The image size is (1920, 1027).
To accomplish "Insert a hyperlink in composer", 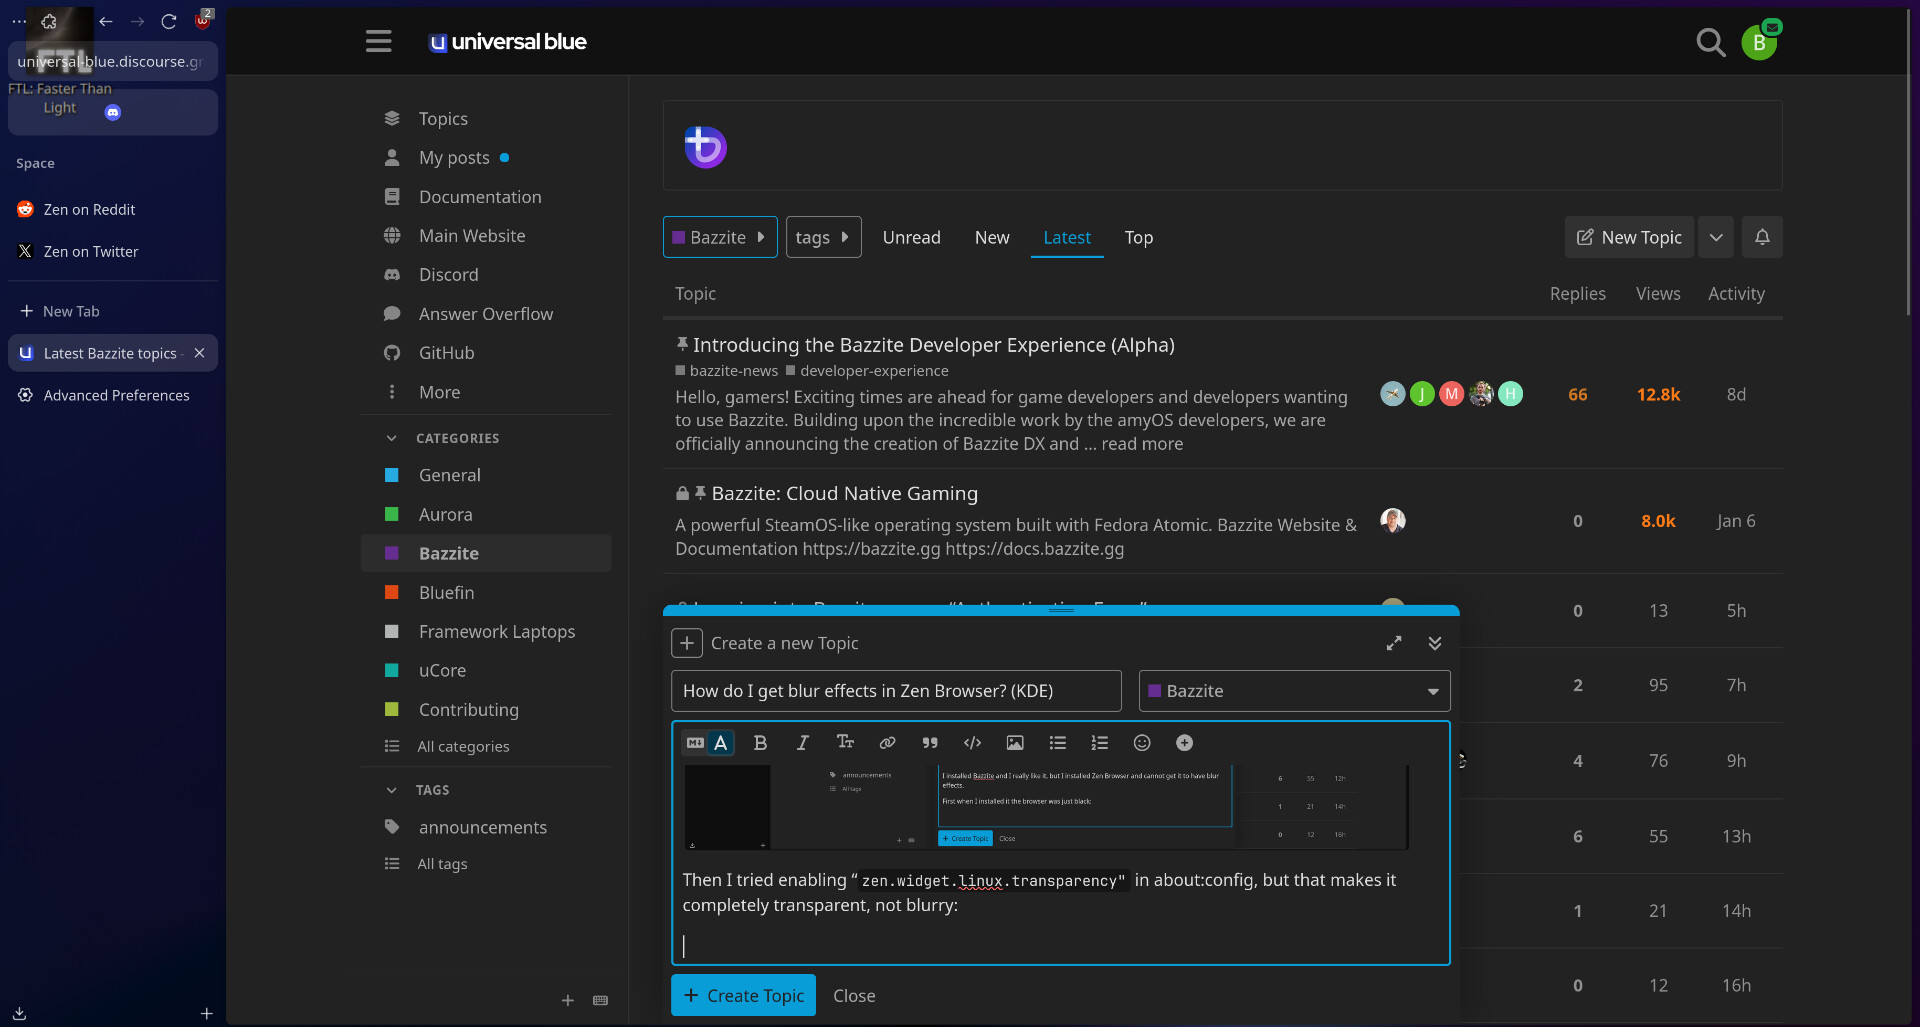I will [887, 743].
